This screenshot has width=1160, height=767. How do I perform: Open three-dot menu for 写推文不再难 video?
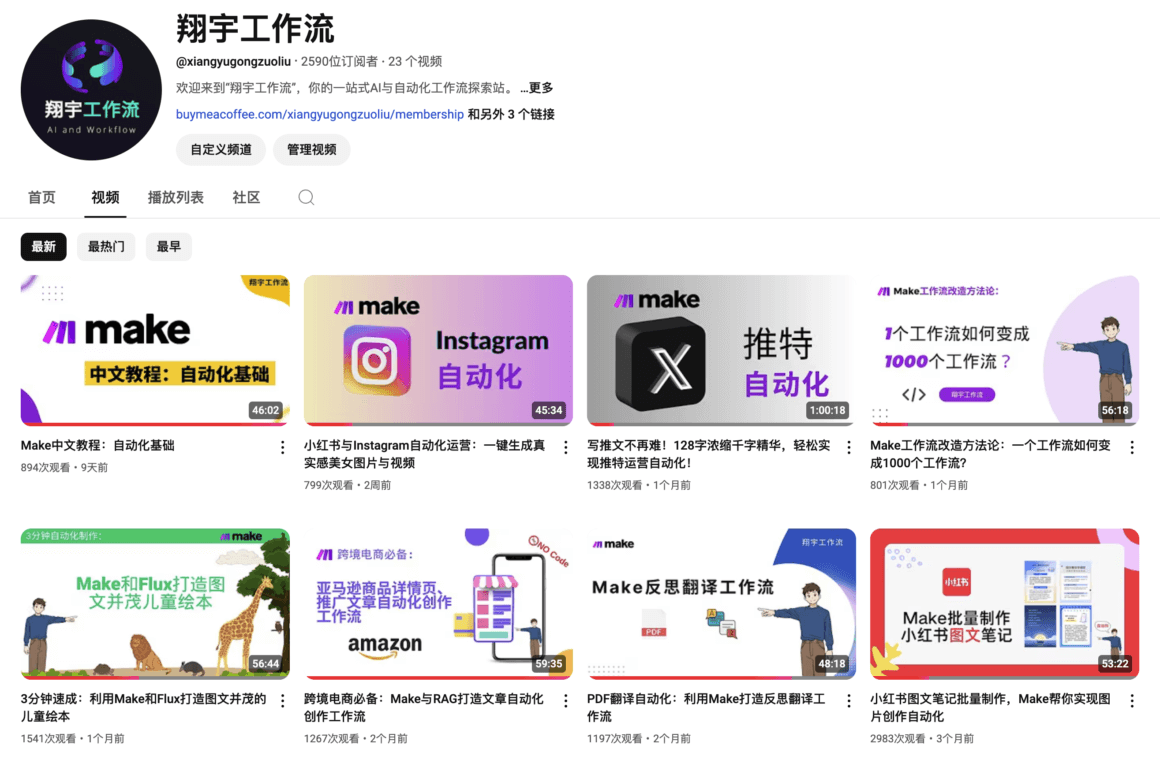pyautogui.click(x=849, y=448)
